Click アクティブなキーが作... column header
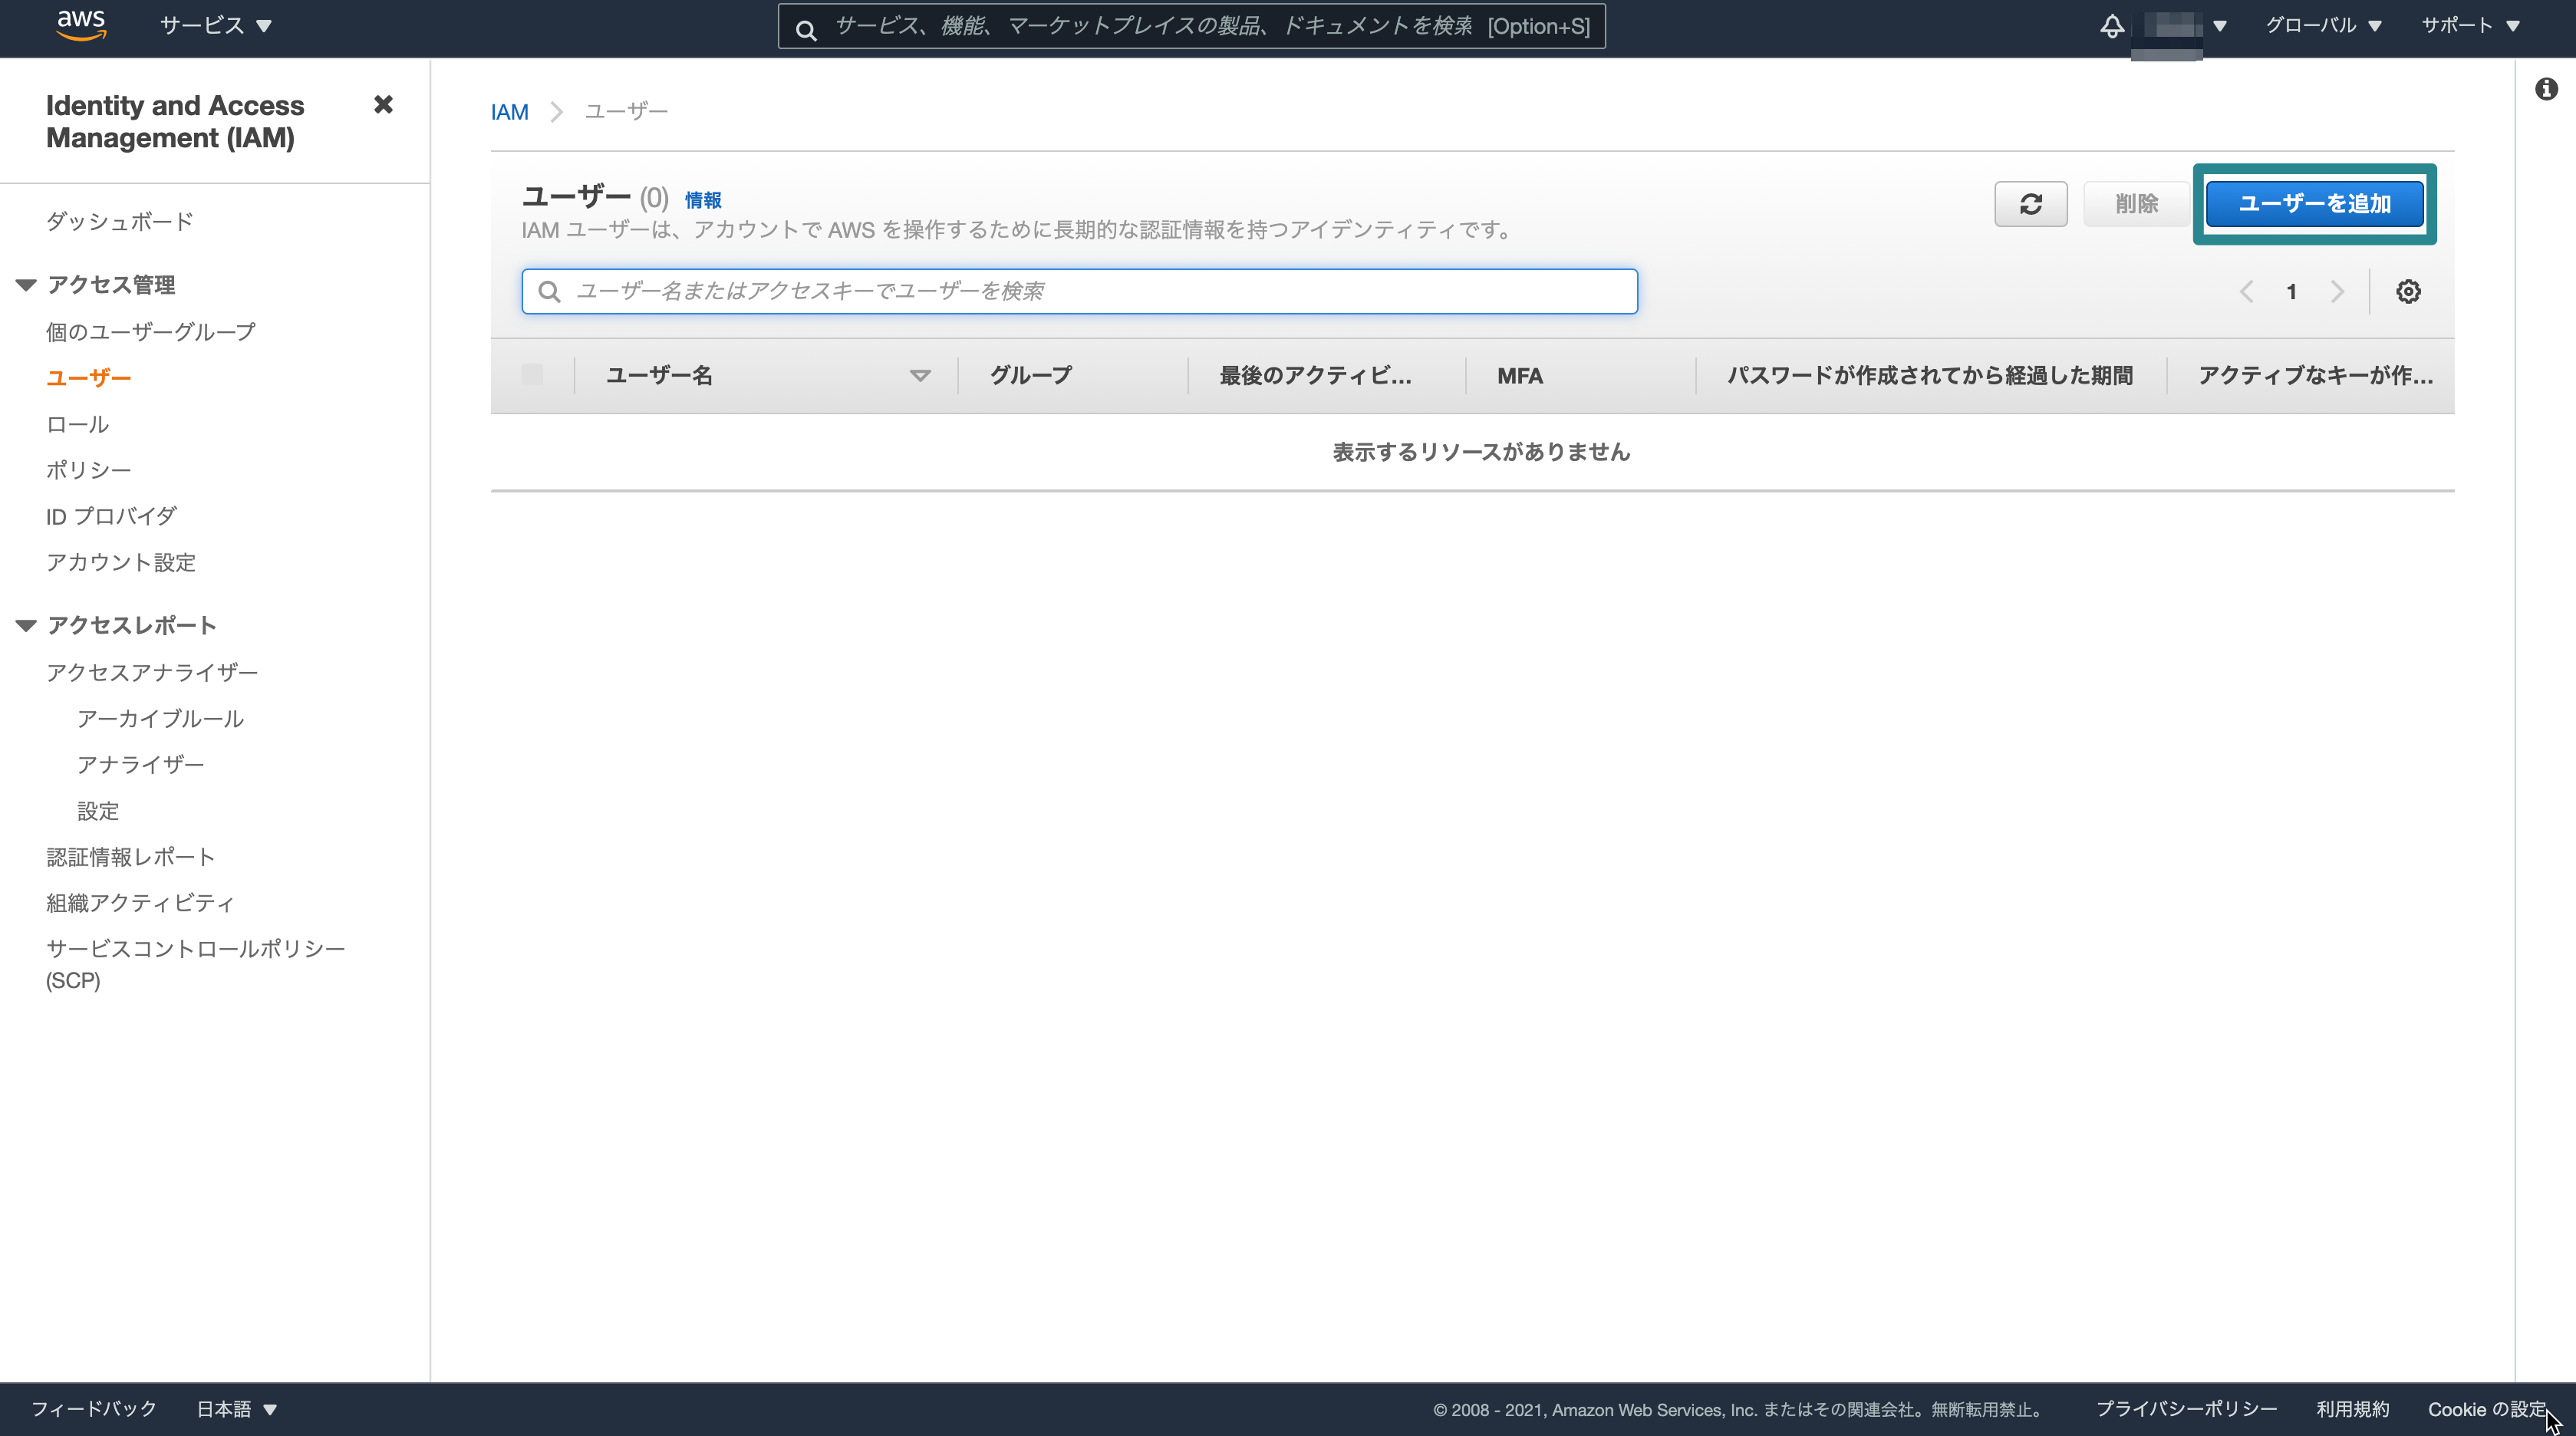2576x1436 pixels. click(2315, 376)
